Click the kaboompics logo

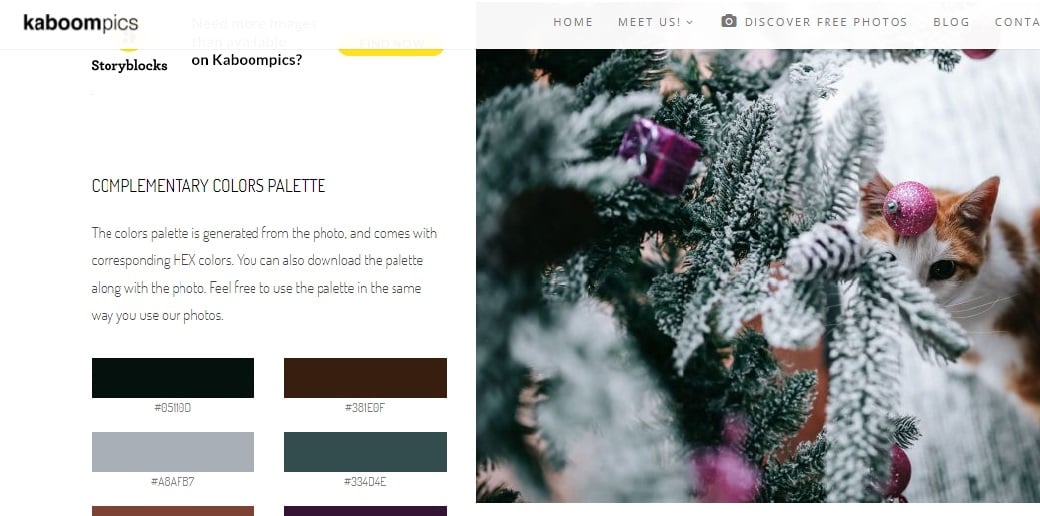[x=80, y=23]
